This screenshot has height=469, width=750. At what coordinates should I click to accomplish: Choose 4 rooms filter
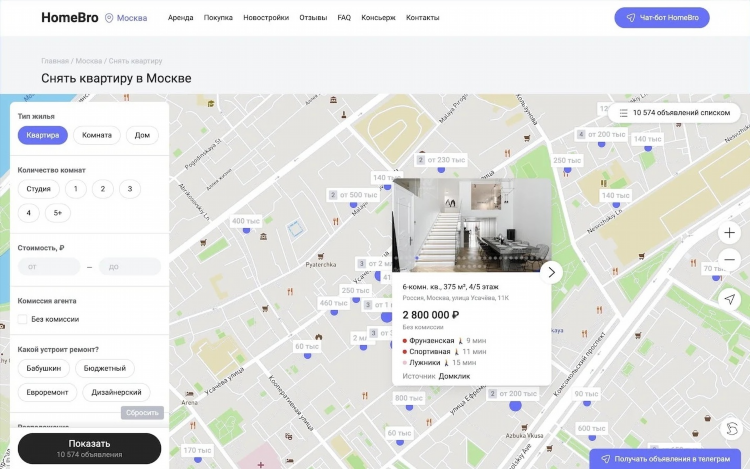[x=29, y=213]
